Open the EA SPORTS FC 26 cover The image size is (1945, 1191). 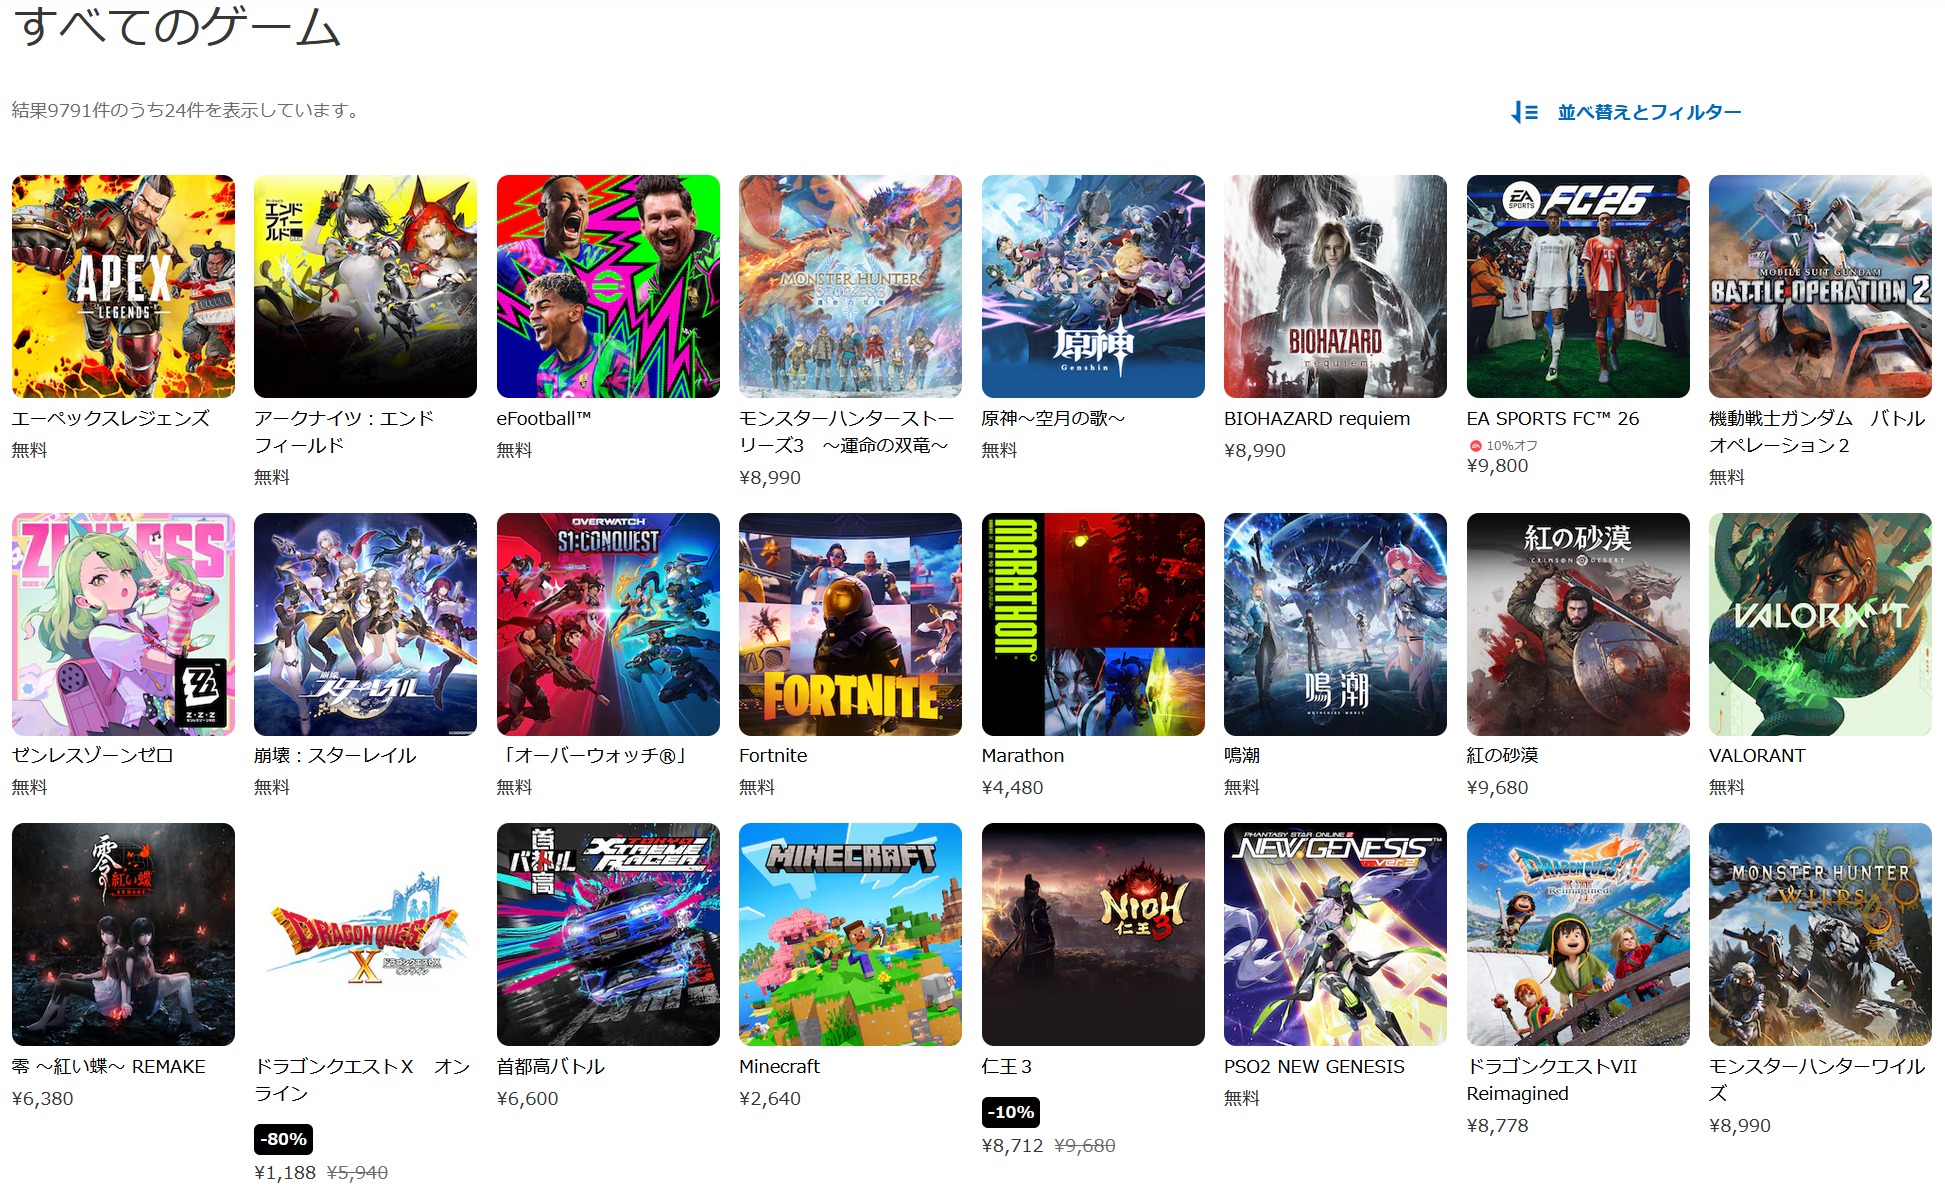pos(1577,286)
